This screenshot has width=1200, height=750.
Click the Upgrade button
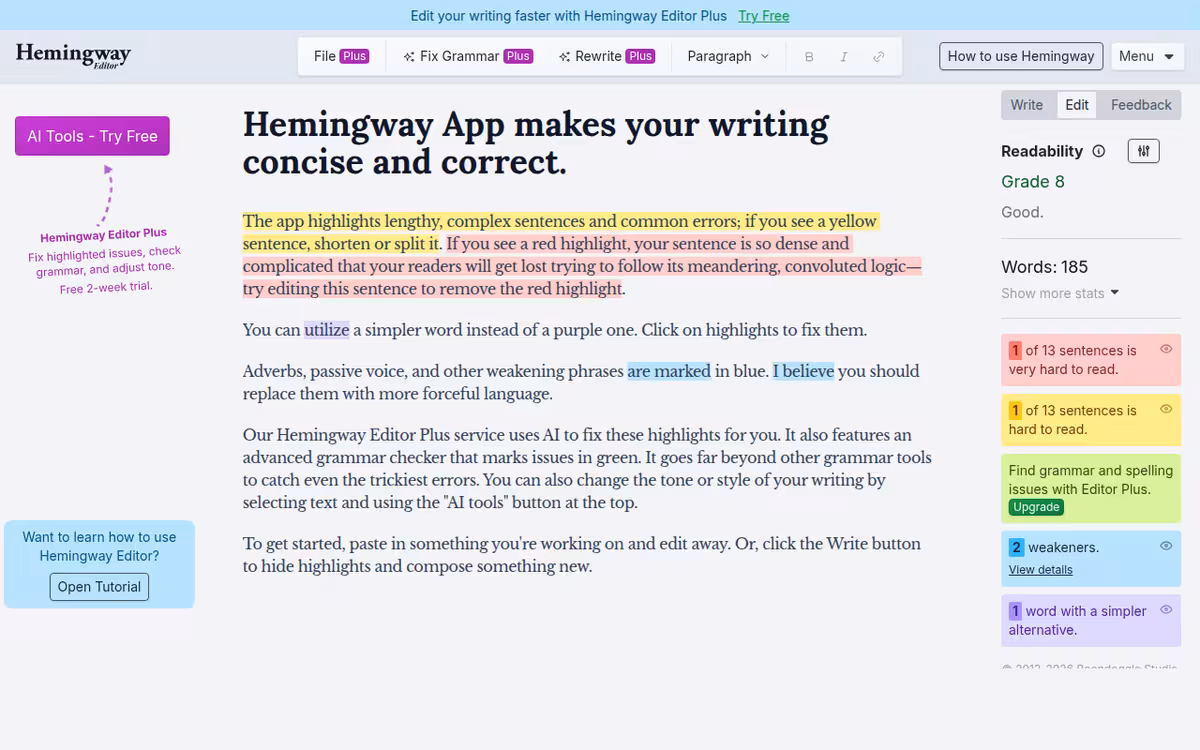[x=1036, y=507]
